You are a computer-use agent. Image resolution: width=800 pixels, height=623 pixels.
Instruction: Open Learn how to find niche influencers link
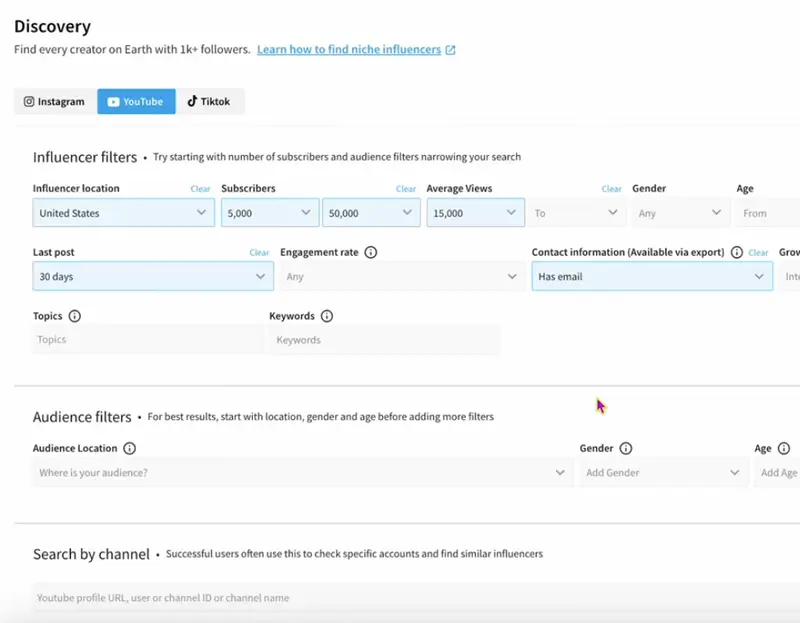(x=349, y=50)
